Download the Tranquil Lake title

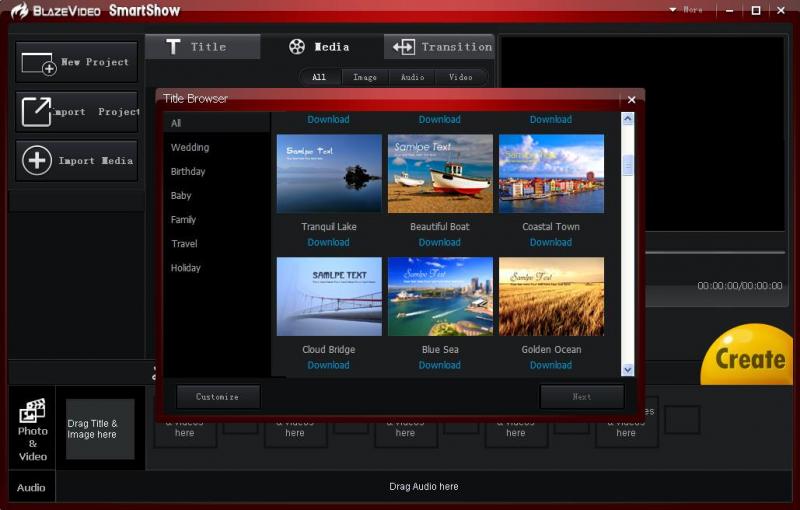tap(328, 242)
